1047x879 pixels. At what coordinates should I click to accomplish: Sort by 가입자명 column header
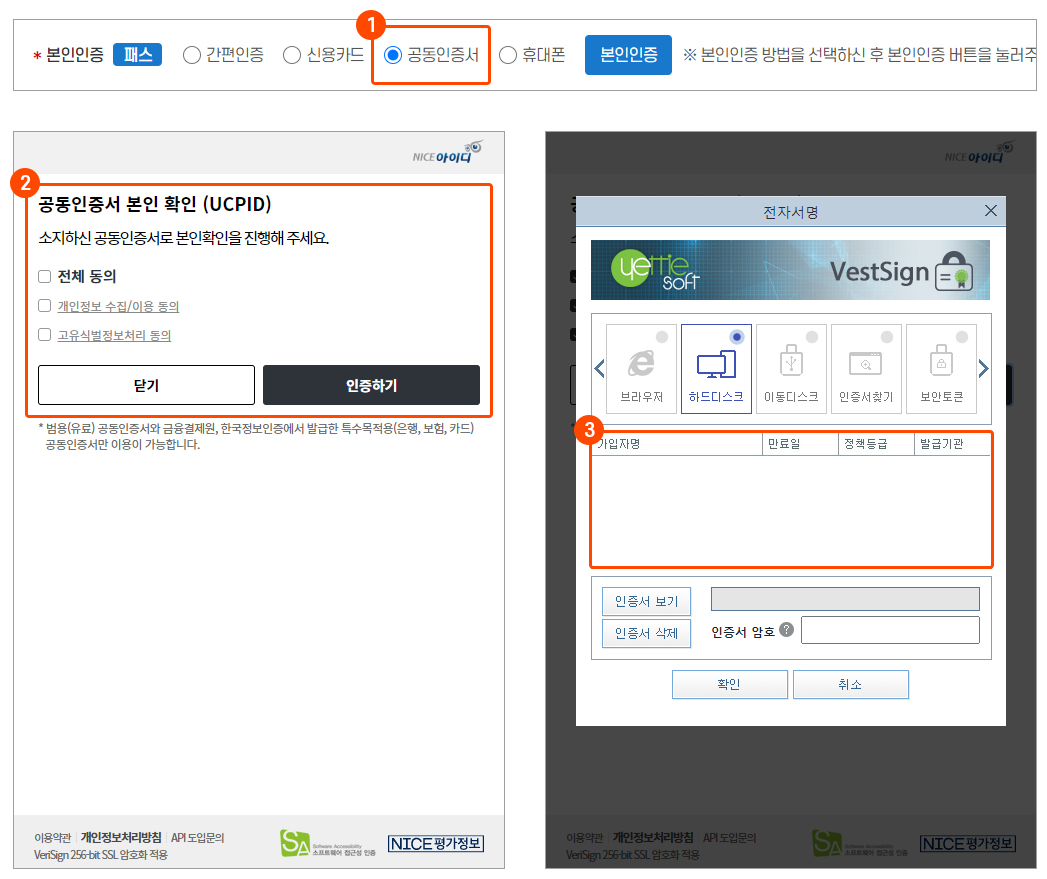coord(677,444)
